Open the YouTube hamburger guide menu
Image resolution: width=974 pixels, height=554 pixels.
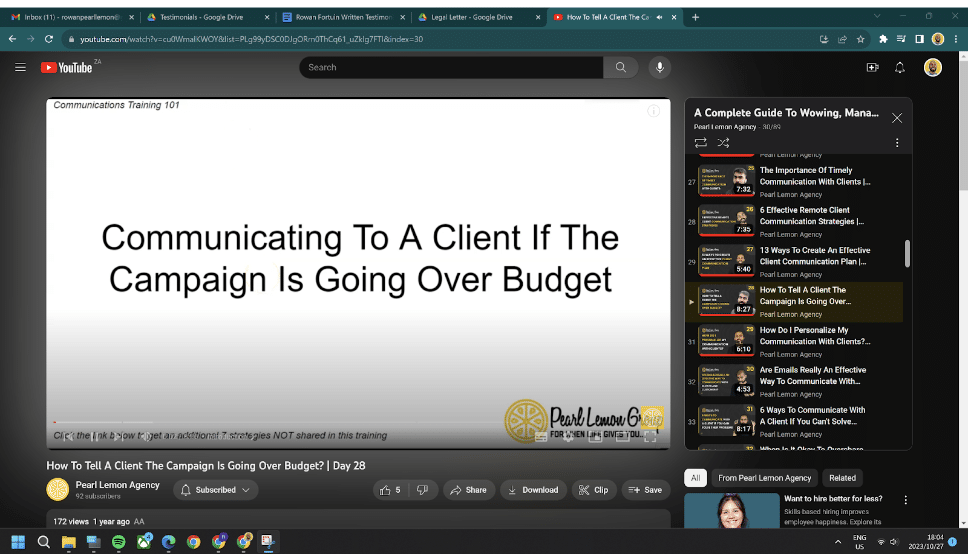coord(20,67)
